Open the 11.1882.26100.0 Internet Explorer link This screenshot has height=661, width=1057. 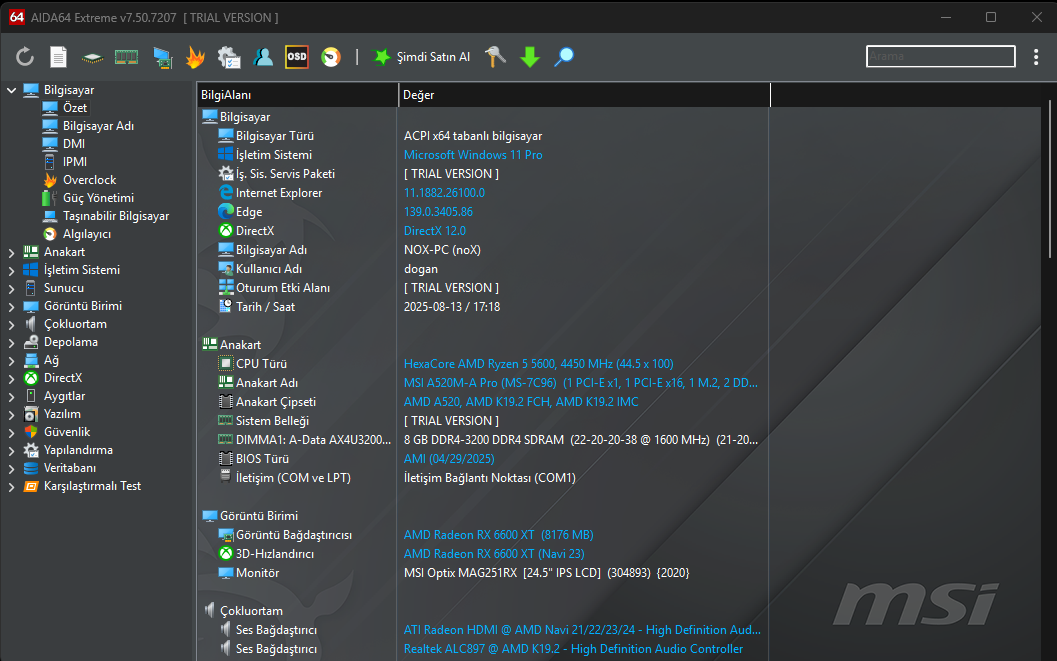point(444,193)
